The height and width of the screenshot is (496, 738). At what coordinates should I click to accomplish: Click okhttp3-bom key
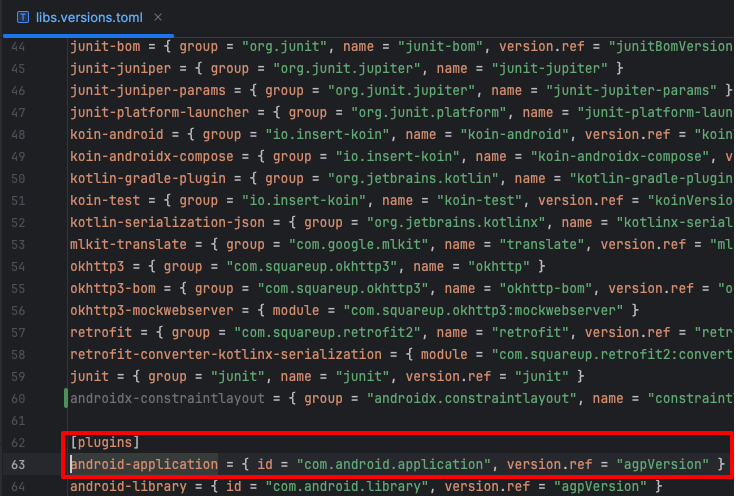[113, 289]
